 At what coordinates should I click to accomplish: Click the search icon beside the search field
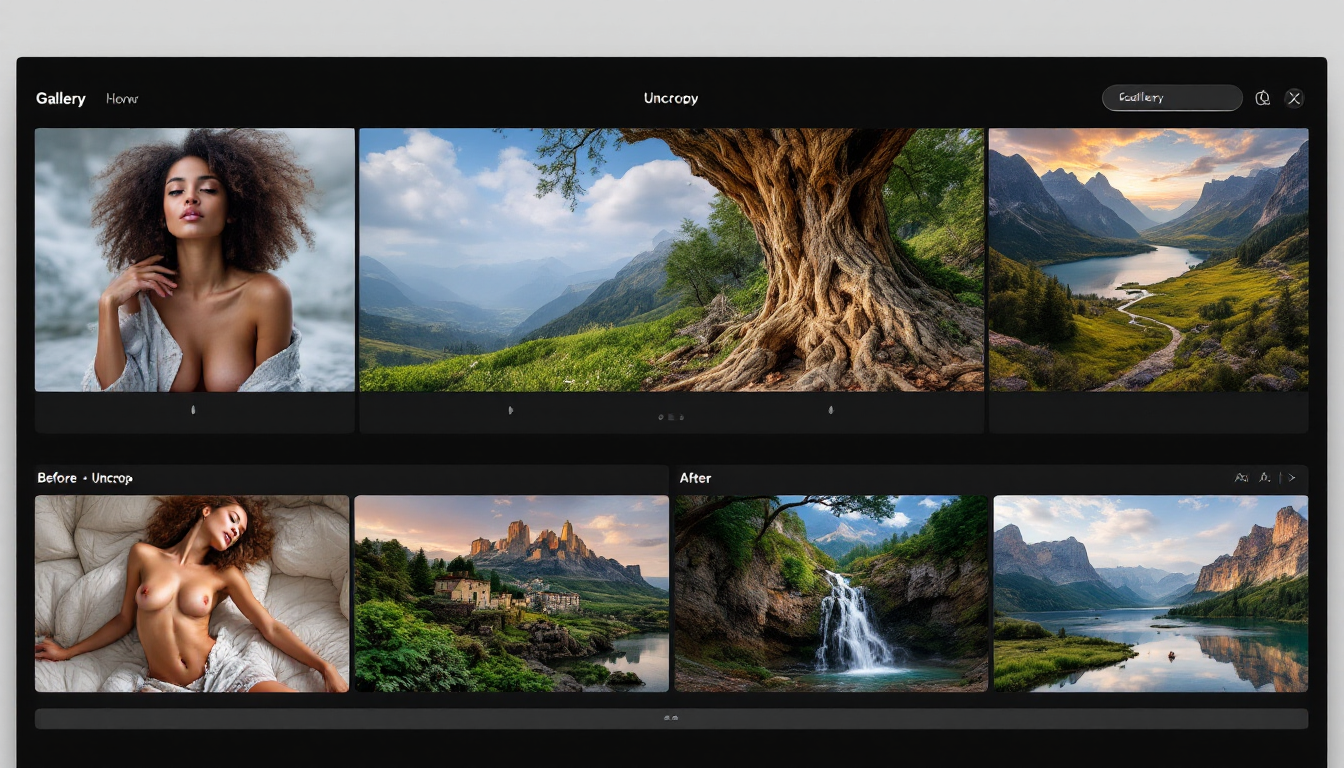click(1263, 98)
